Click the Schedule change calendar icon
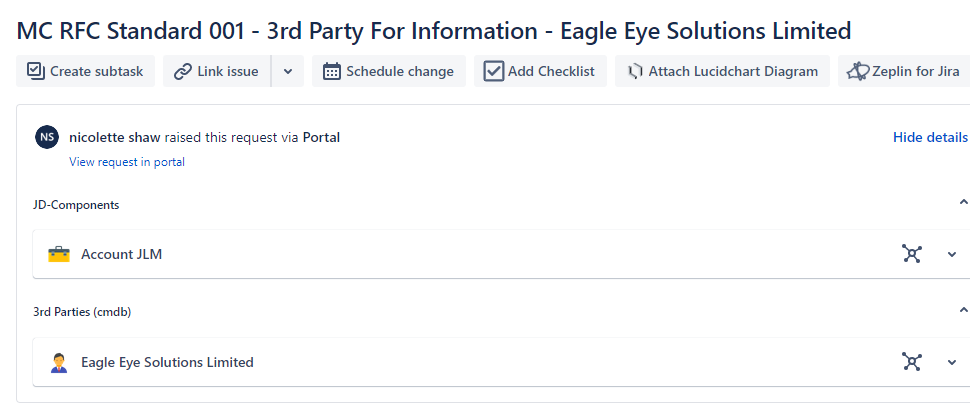The height and width of the screenshot is (420, 970). tap(332, 71)
